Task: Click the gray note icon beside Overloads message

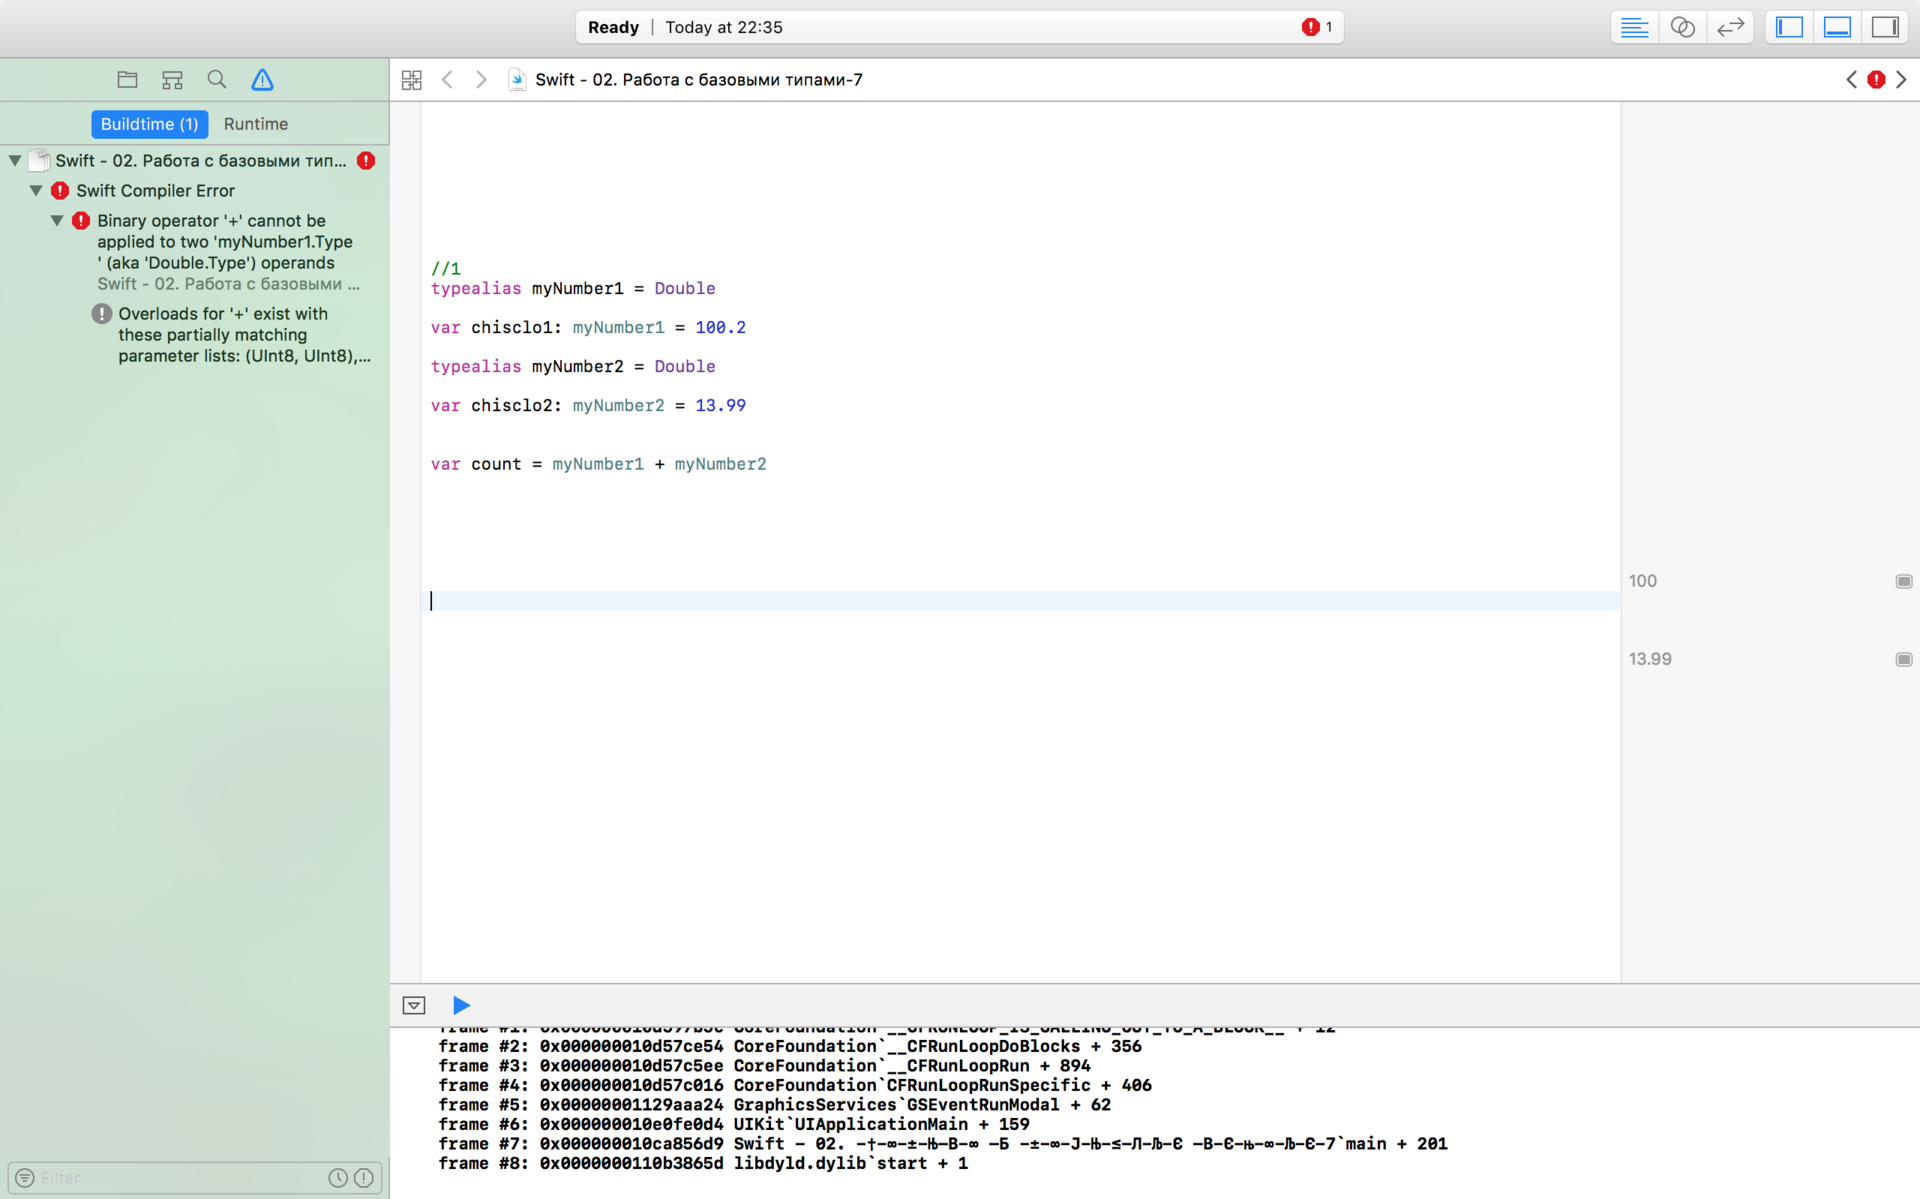Action: click(x=102, y=314)
